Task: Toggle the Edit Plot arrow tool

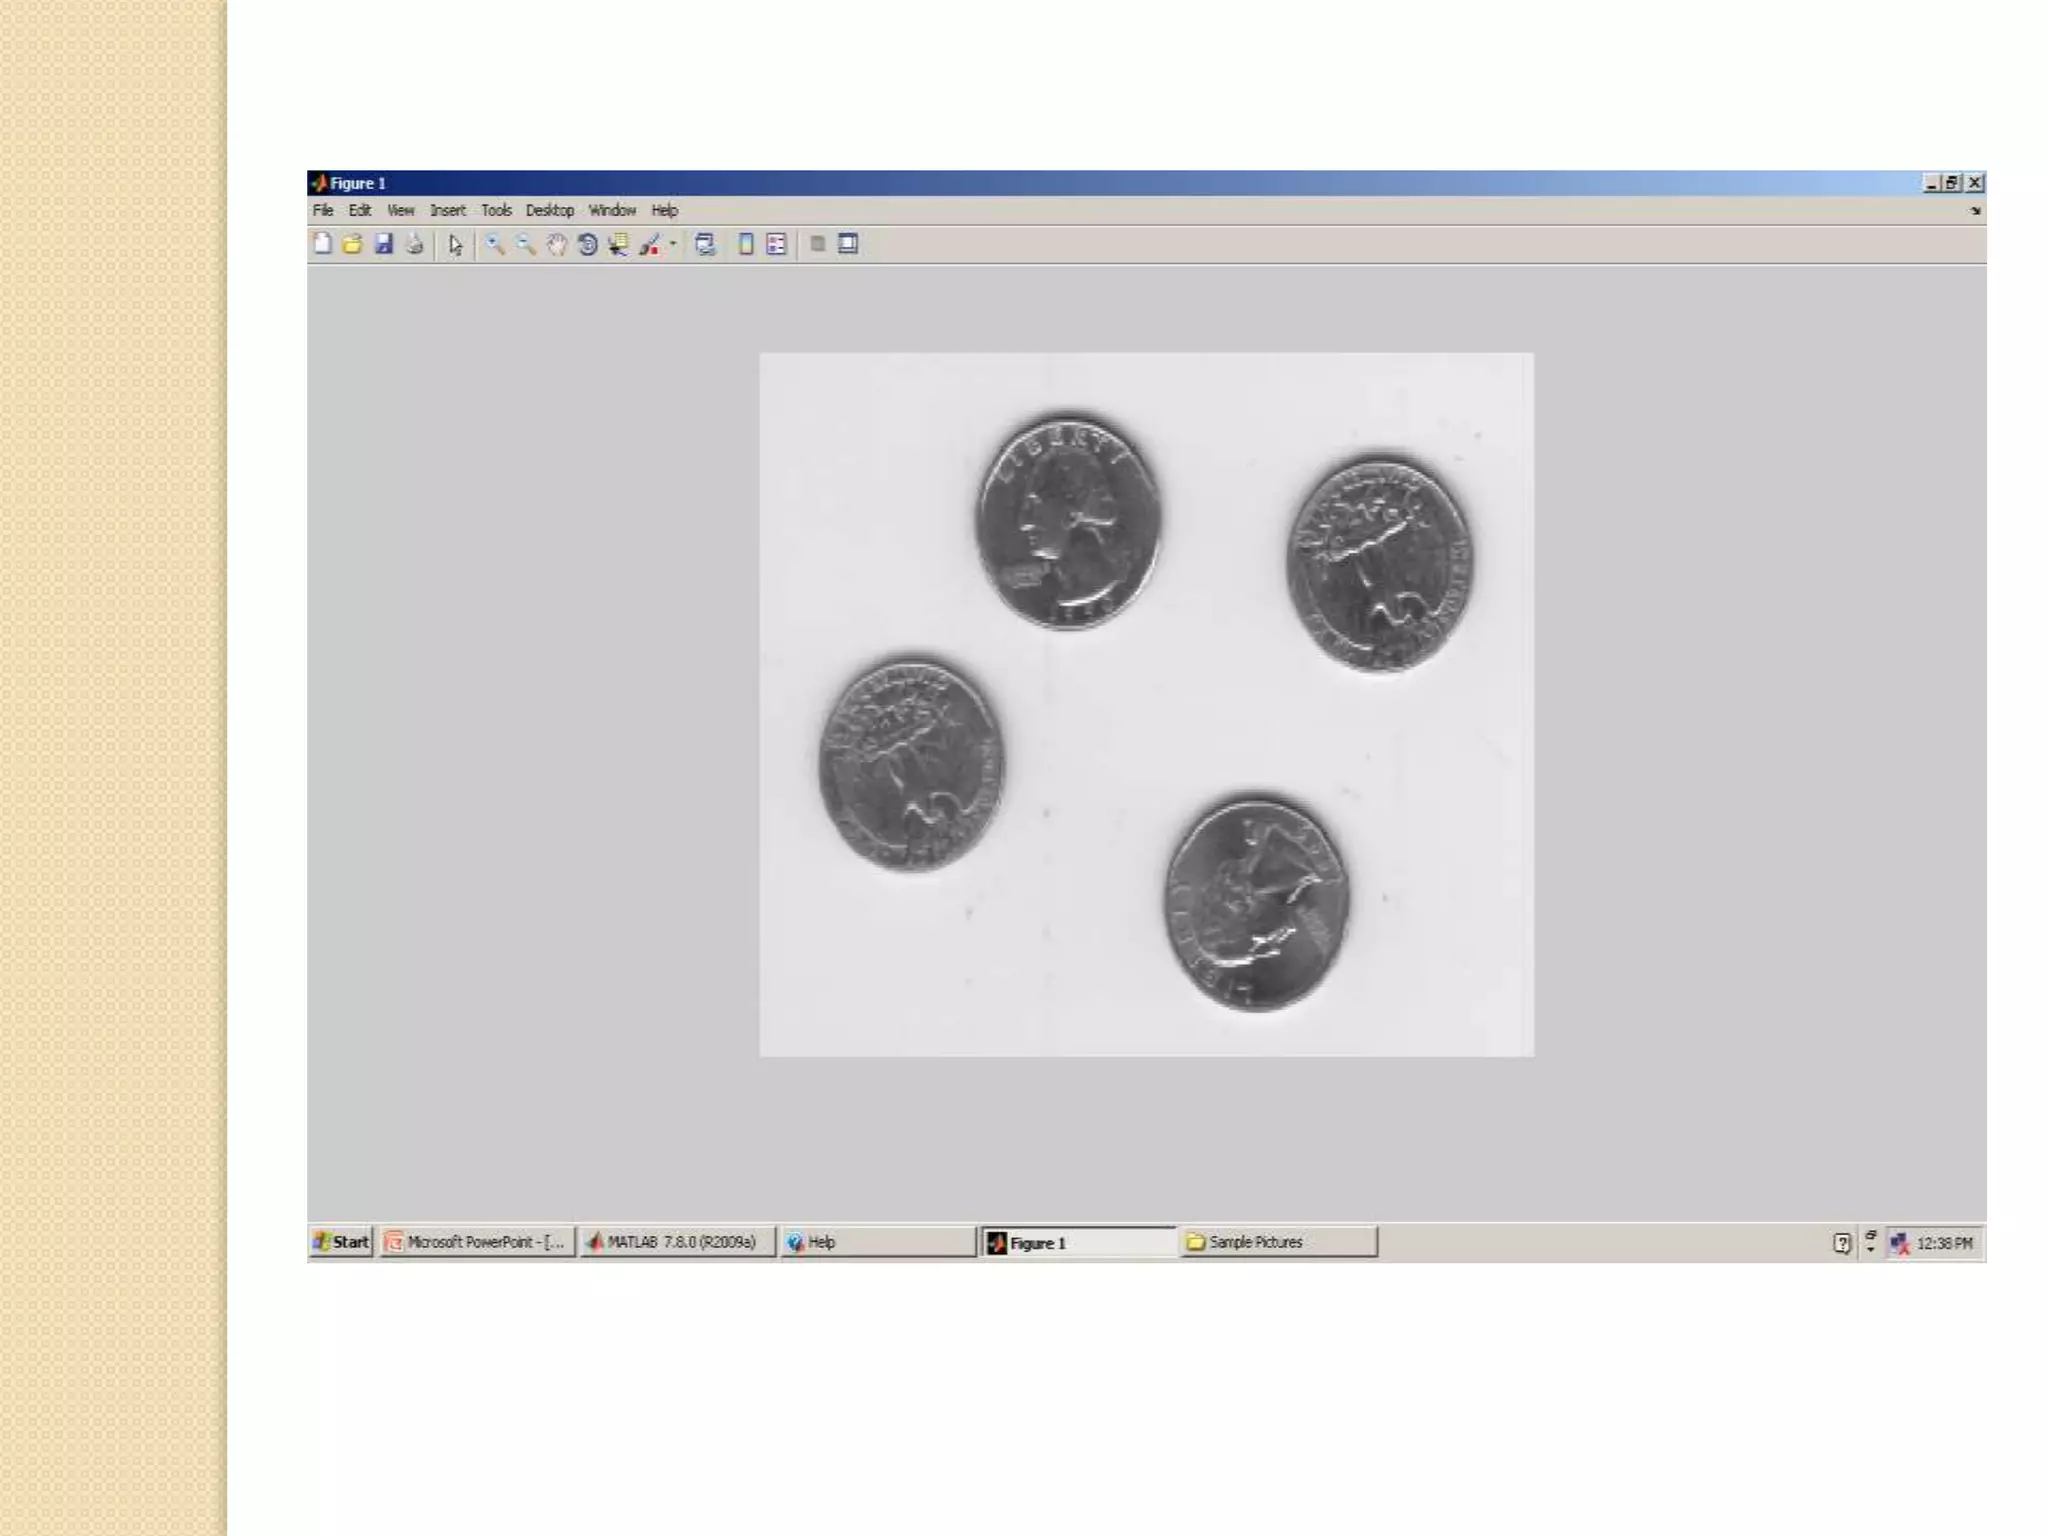Action: 456,245
